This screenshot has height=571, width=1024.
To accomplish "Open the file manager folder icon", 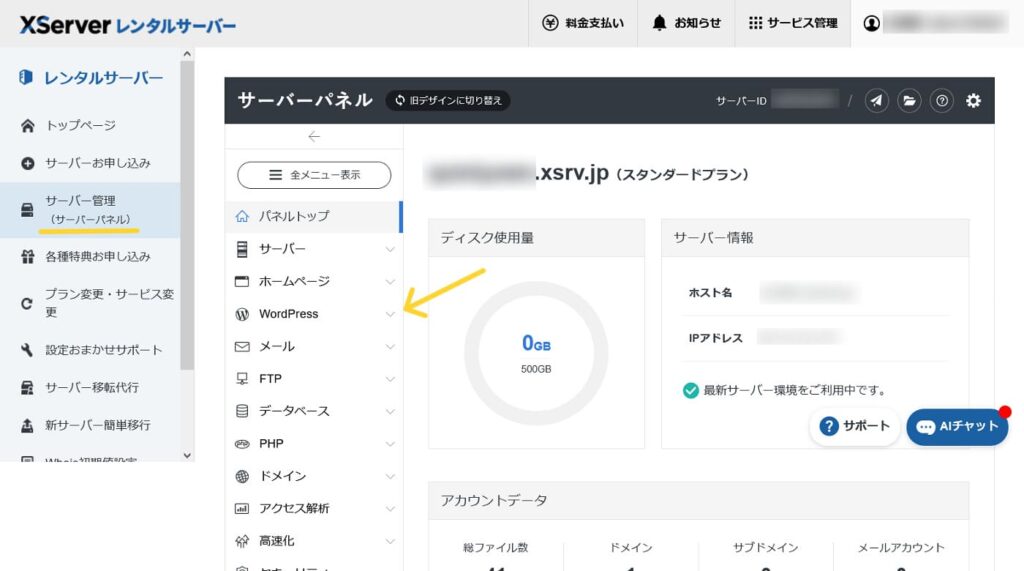I will pos(909,101).
